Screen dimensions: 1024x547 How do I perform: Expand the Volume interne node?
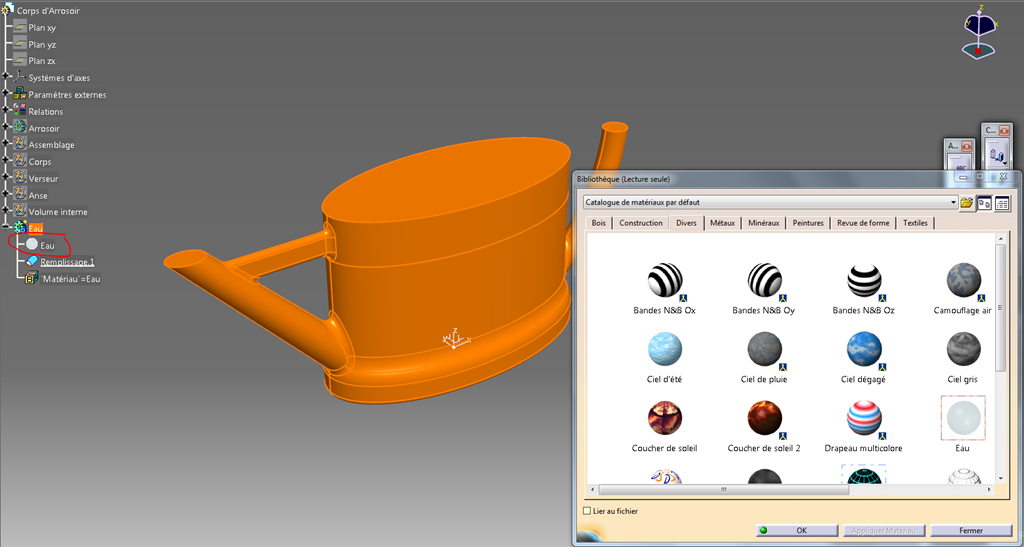(x=5, y=211)
